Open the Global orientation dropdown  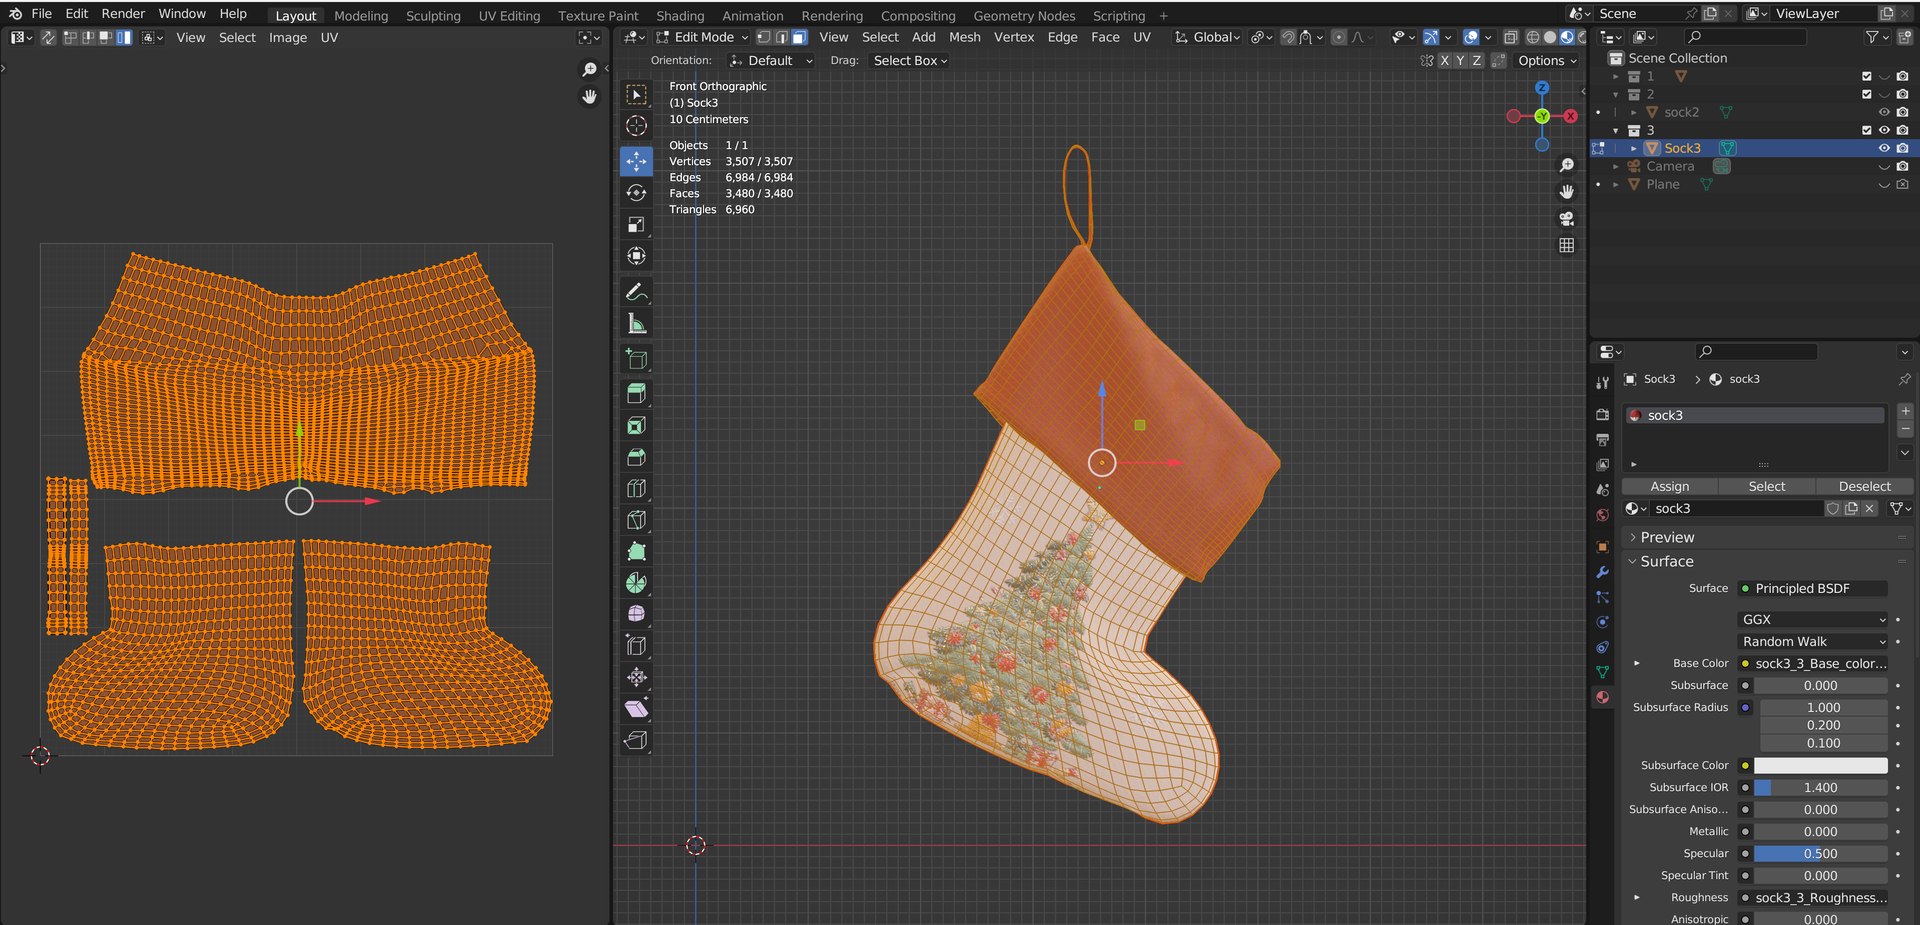point(1208,37)
